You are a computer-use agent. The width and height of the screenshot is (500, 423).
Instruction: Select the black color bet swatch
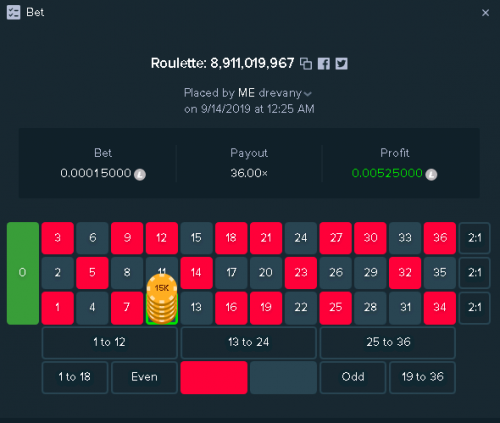pyautogui.click(x=283, y=377)
